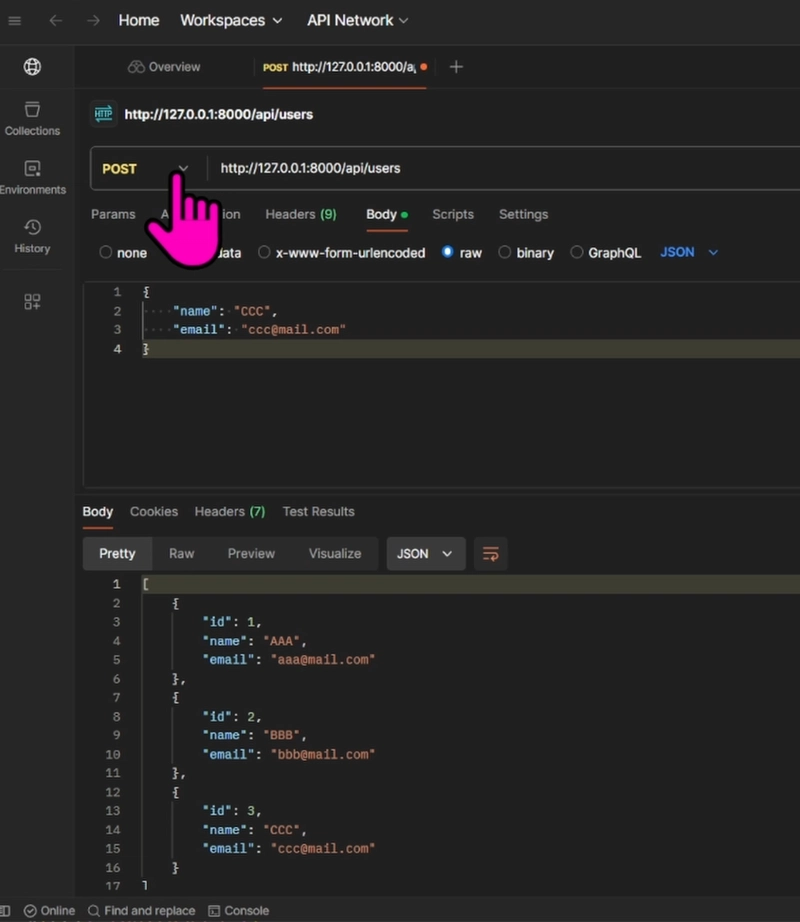Select the GraphQL body option
This screenshot has height=922, width=800.
coord(605,253)
